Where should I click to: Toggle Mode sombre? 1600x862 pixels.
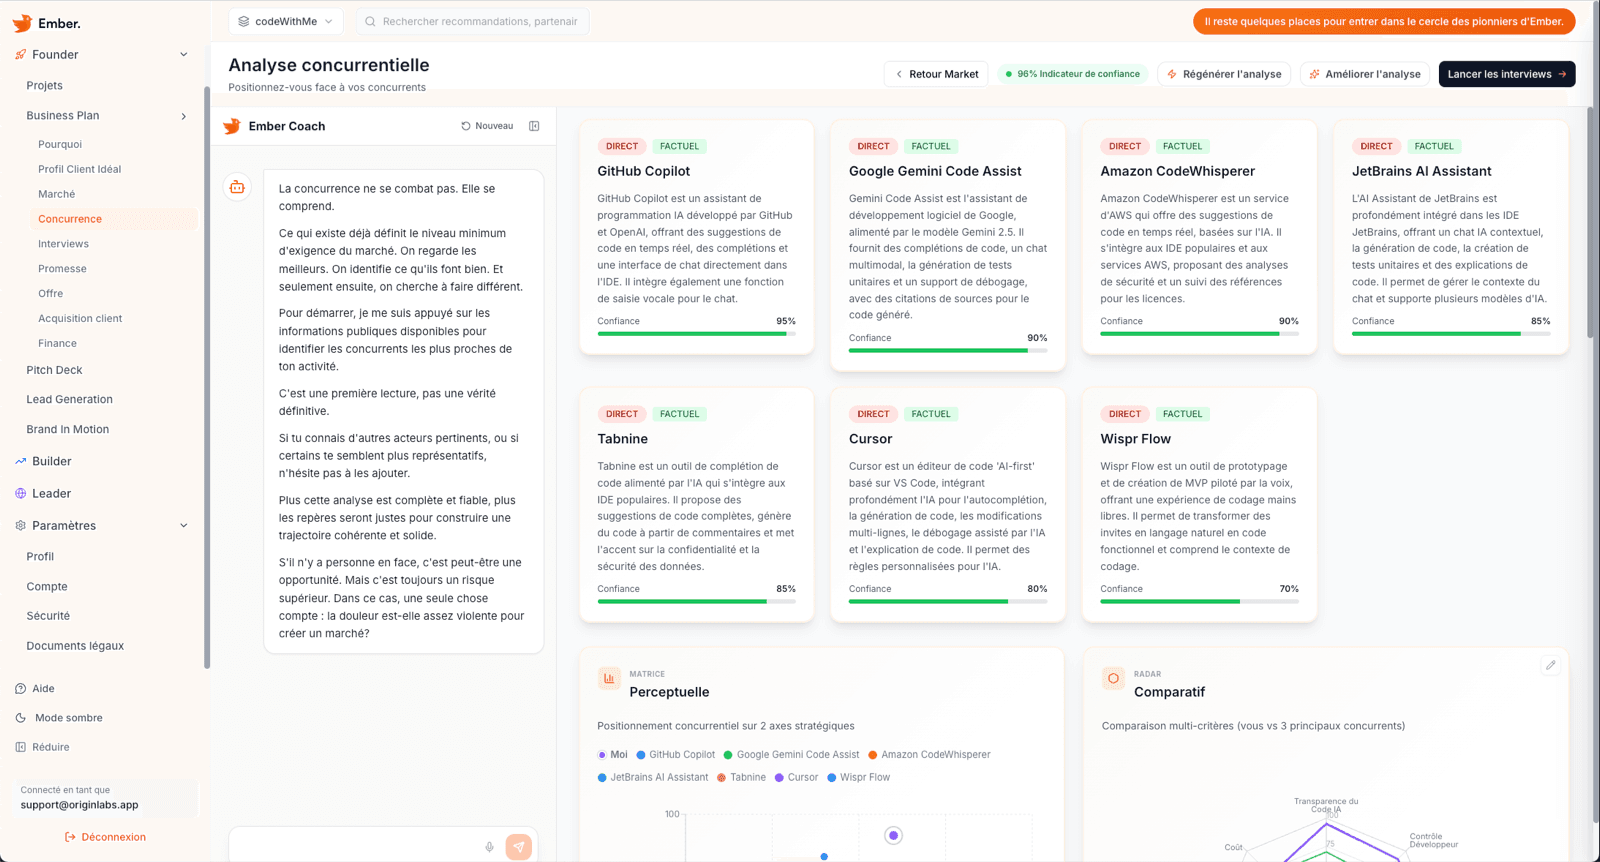(60, 718)
